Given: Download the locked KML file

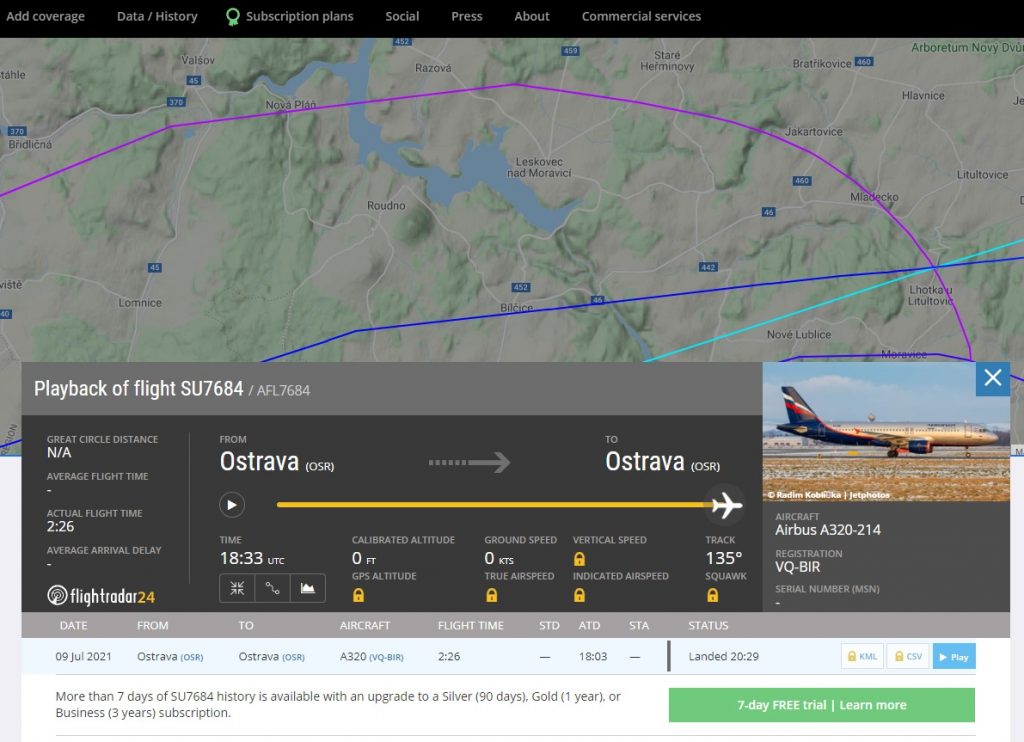Looking at the screenshot, I should 862,656.
